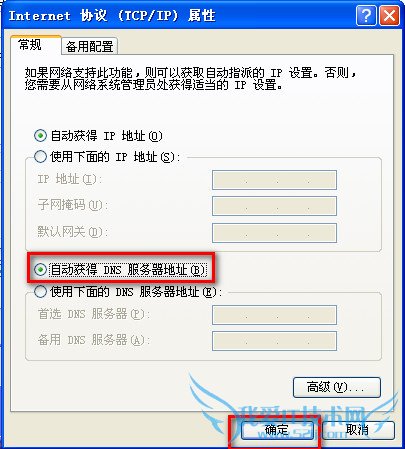Click the 子网掩码 input field
Viewport: 405px width, 449px height.
tap(274, 206)
